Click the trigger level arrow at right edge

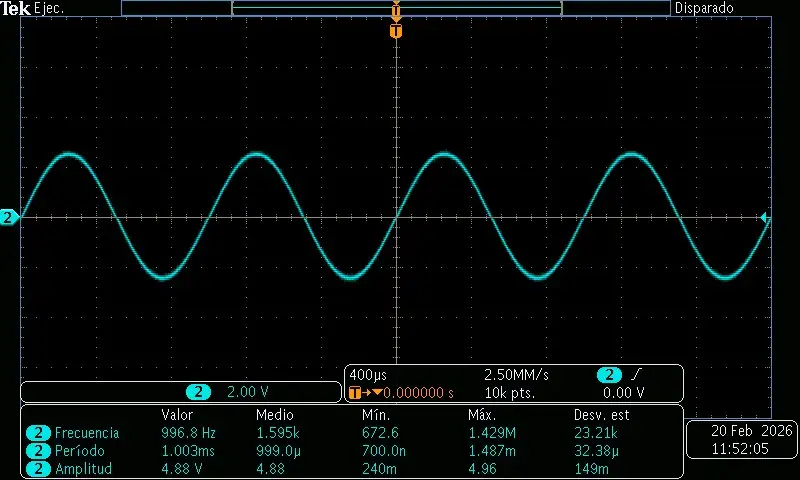point(764,218)
